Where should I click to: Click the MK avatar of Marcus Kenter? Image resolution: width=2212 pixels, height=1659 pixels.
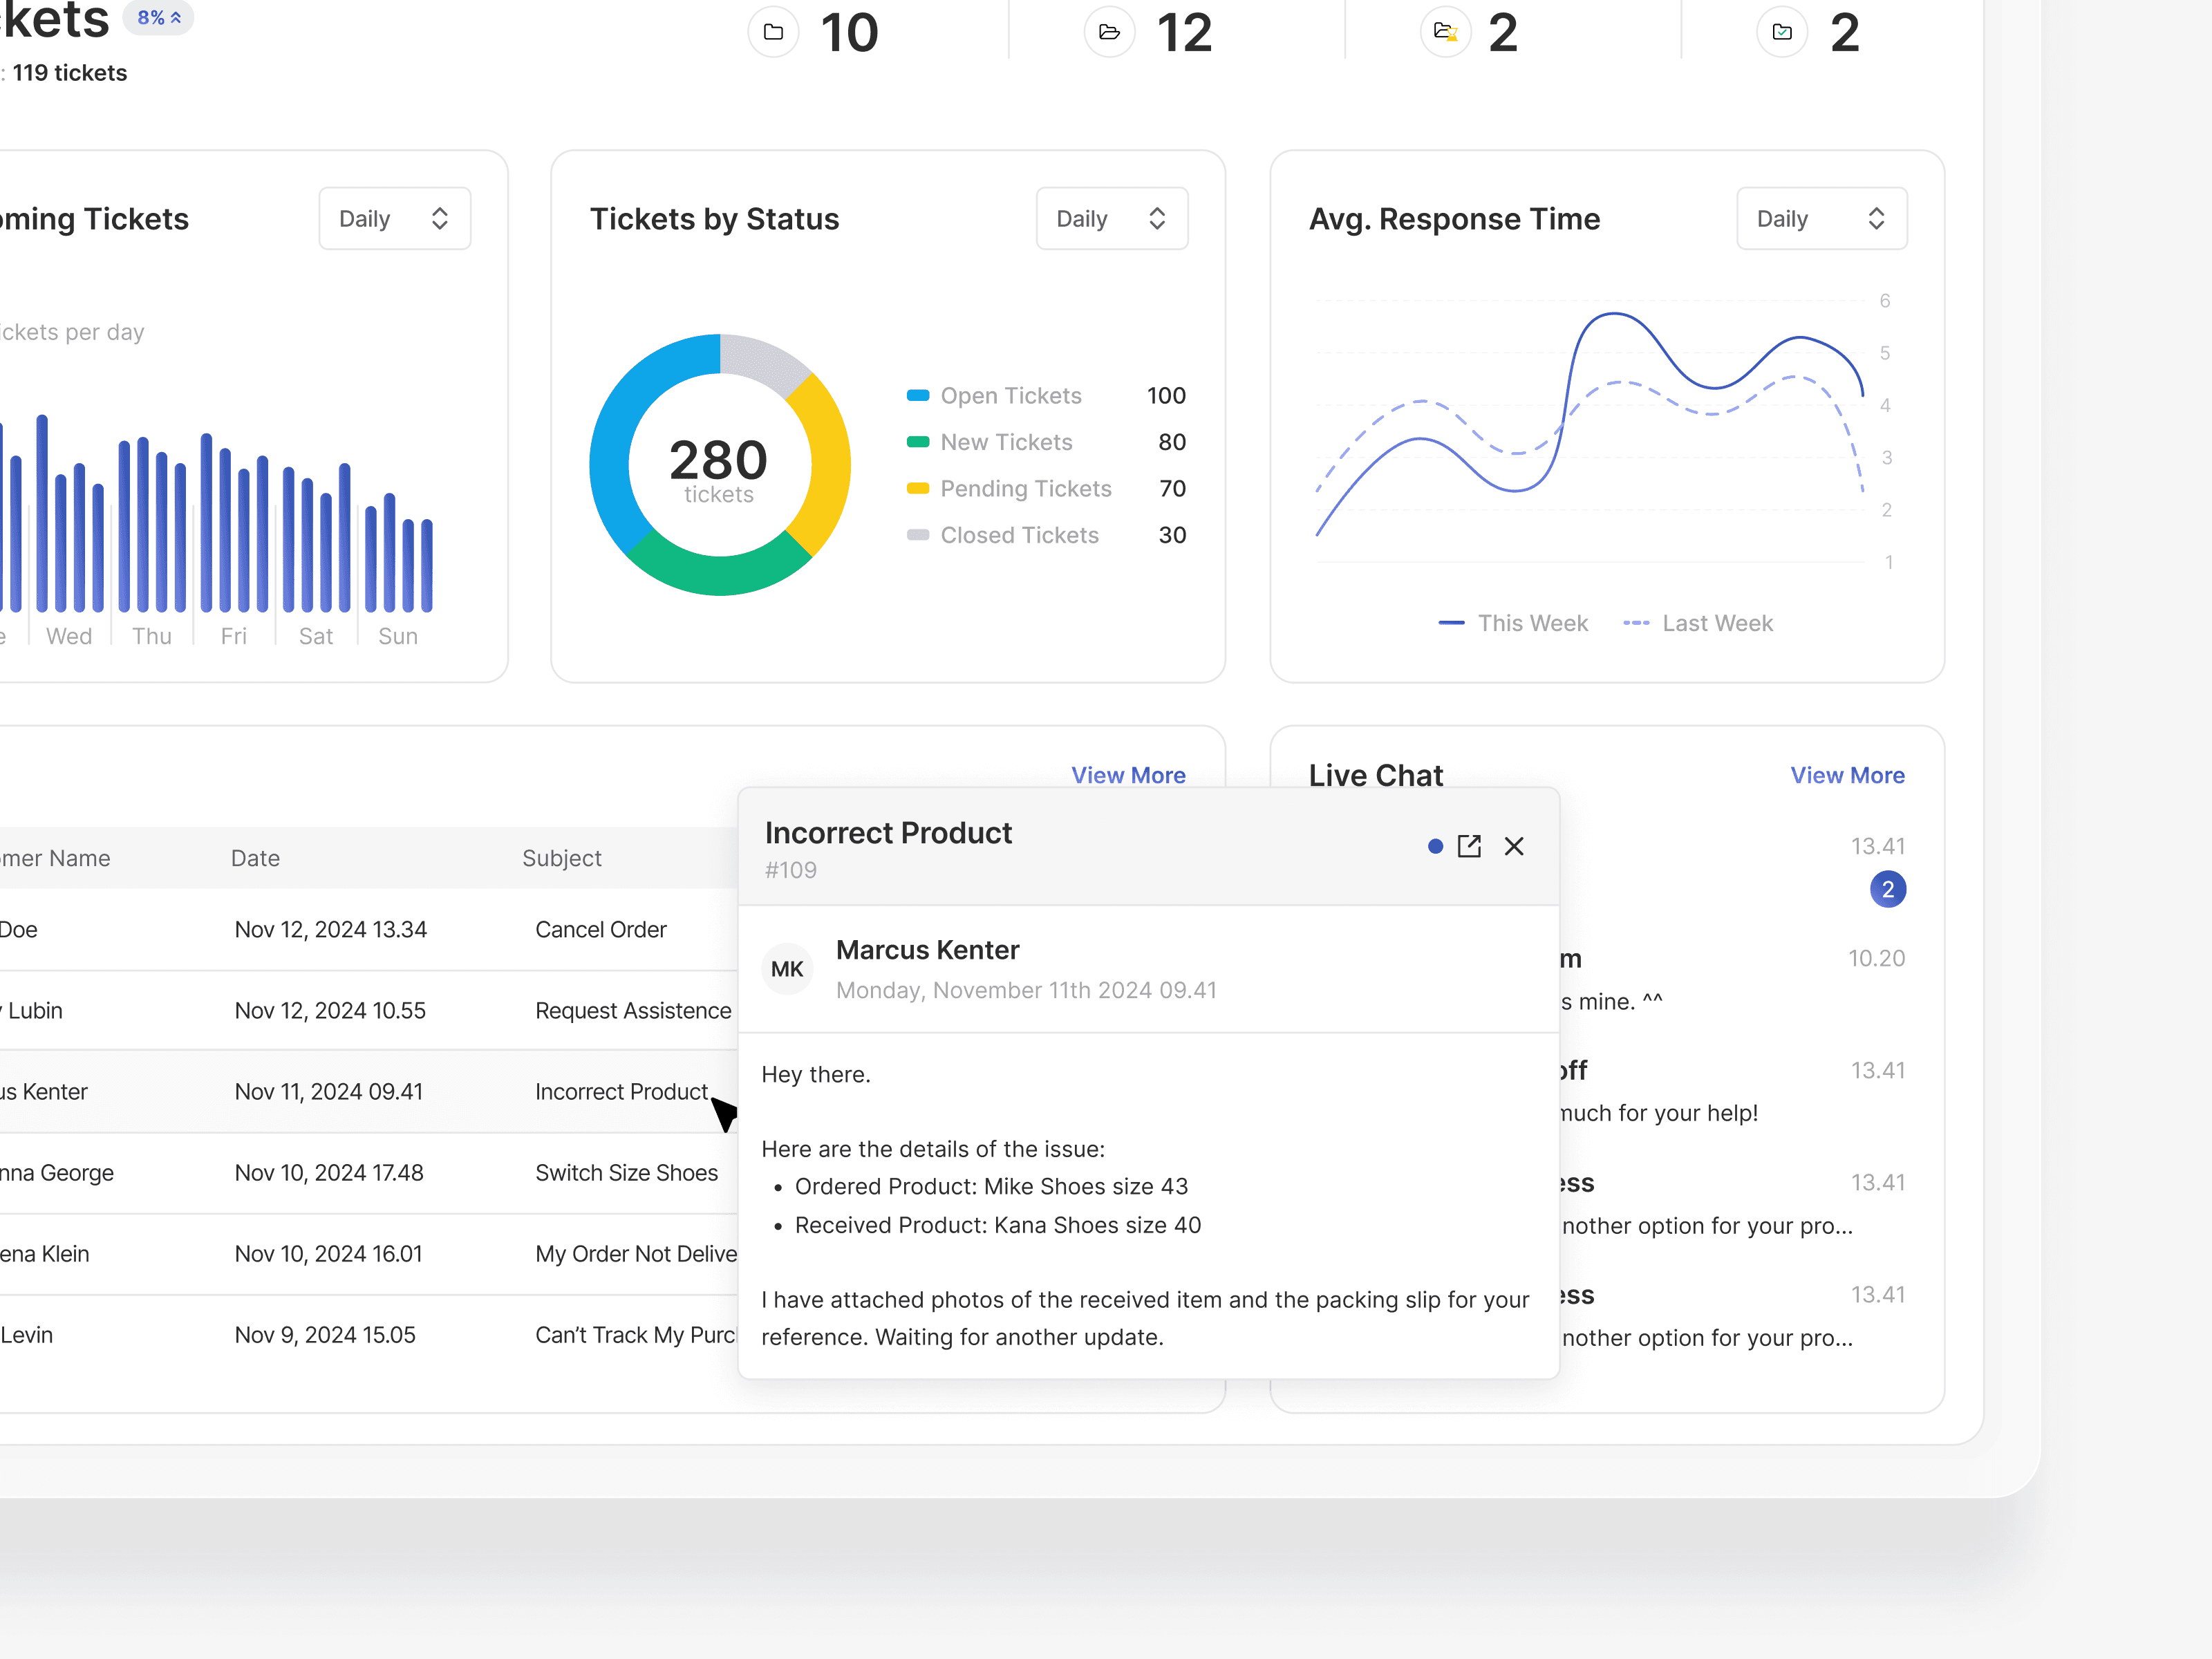pyautogui.click(x=787, y=968)
